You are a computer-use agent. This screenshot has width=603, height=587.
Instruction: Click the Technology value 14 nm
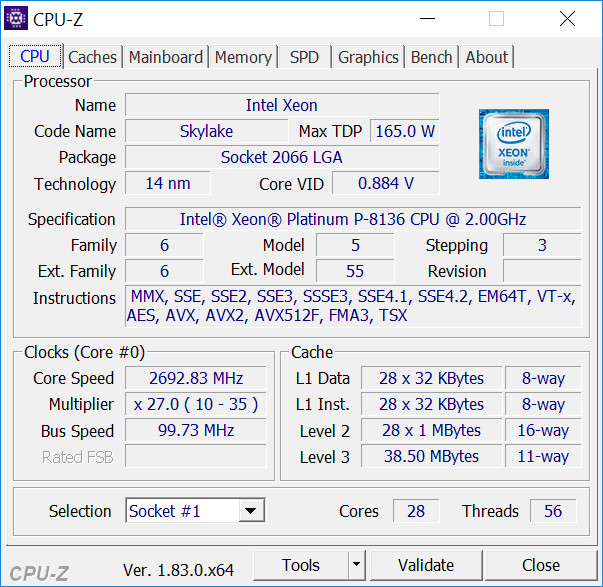[x=168, y=183]
